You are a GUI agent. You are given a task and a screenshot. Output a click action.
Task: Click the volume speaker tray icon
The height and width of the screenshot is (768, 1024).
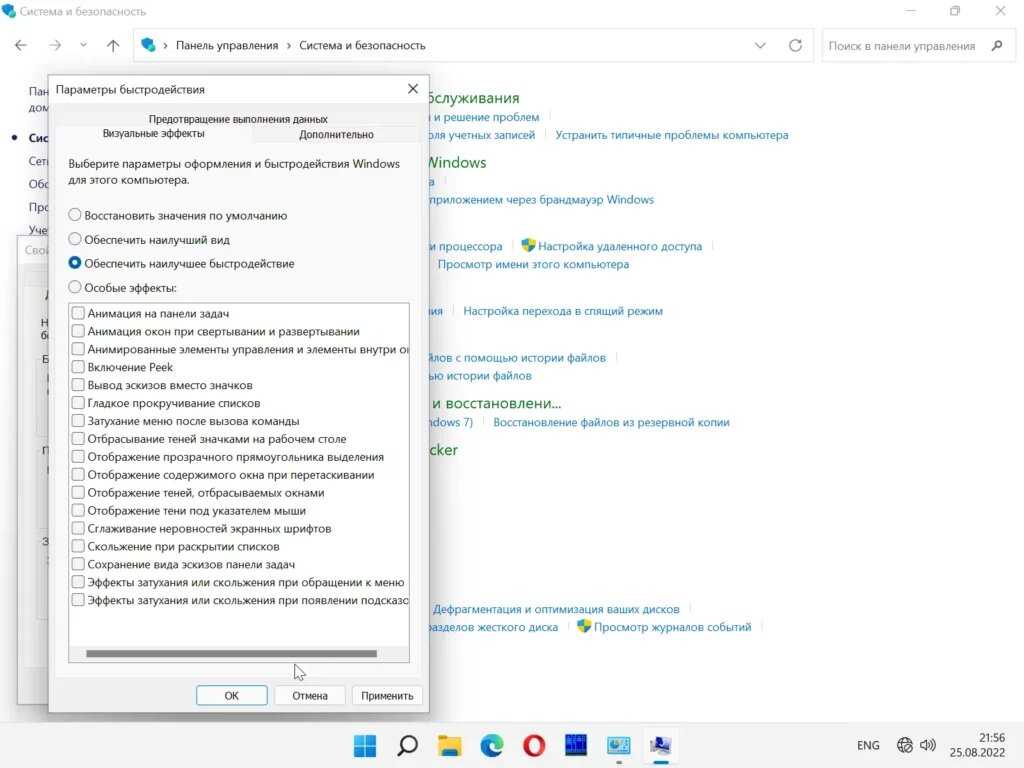point(928,745)
